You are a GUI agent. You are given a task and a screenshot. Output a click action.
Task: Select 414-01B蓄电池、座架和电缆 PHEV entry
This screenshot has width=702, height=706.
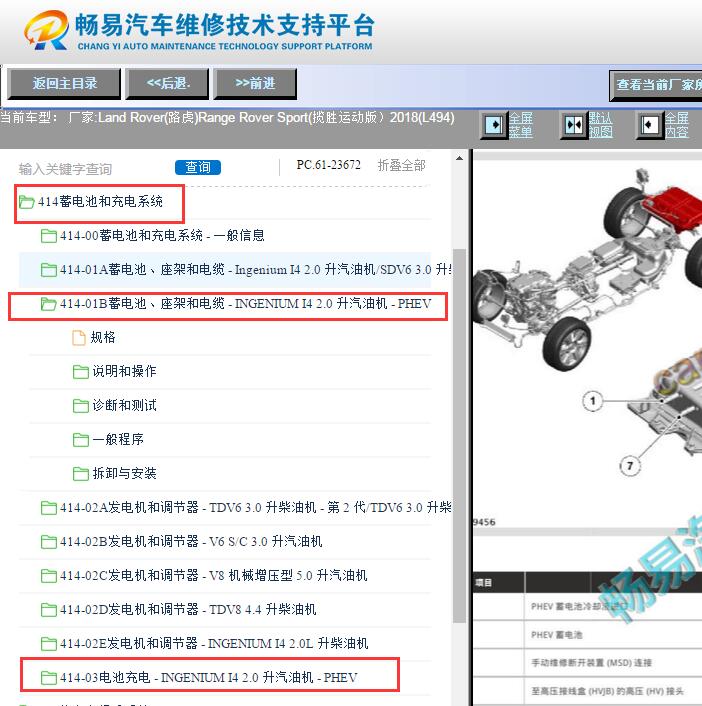click(x=245, y=304)
